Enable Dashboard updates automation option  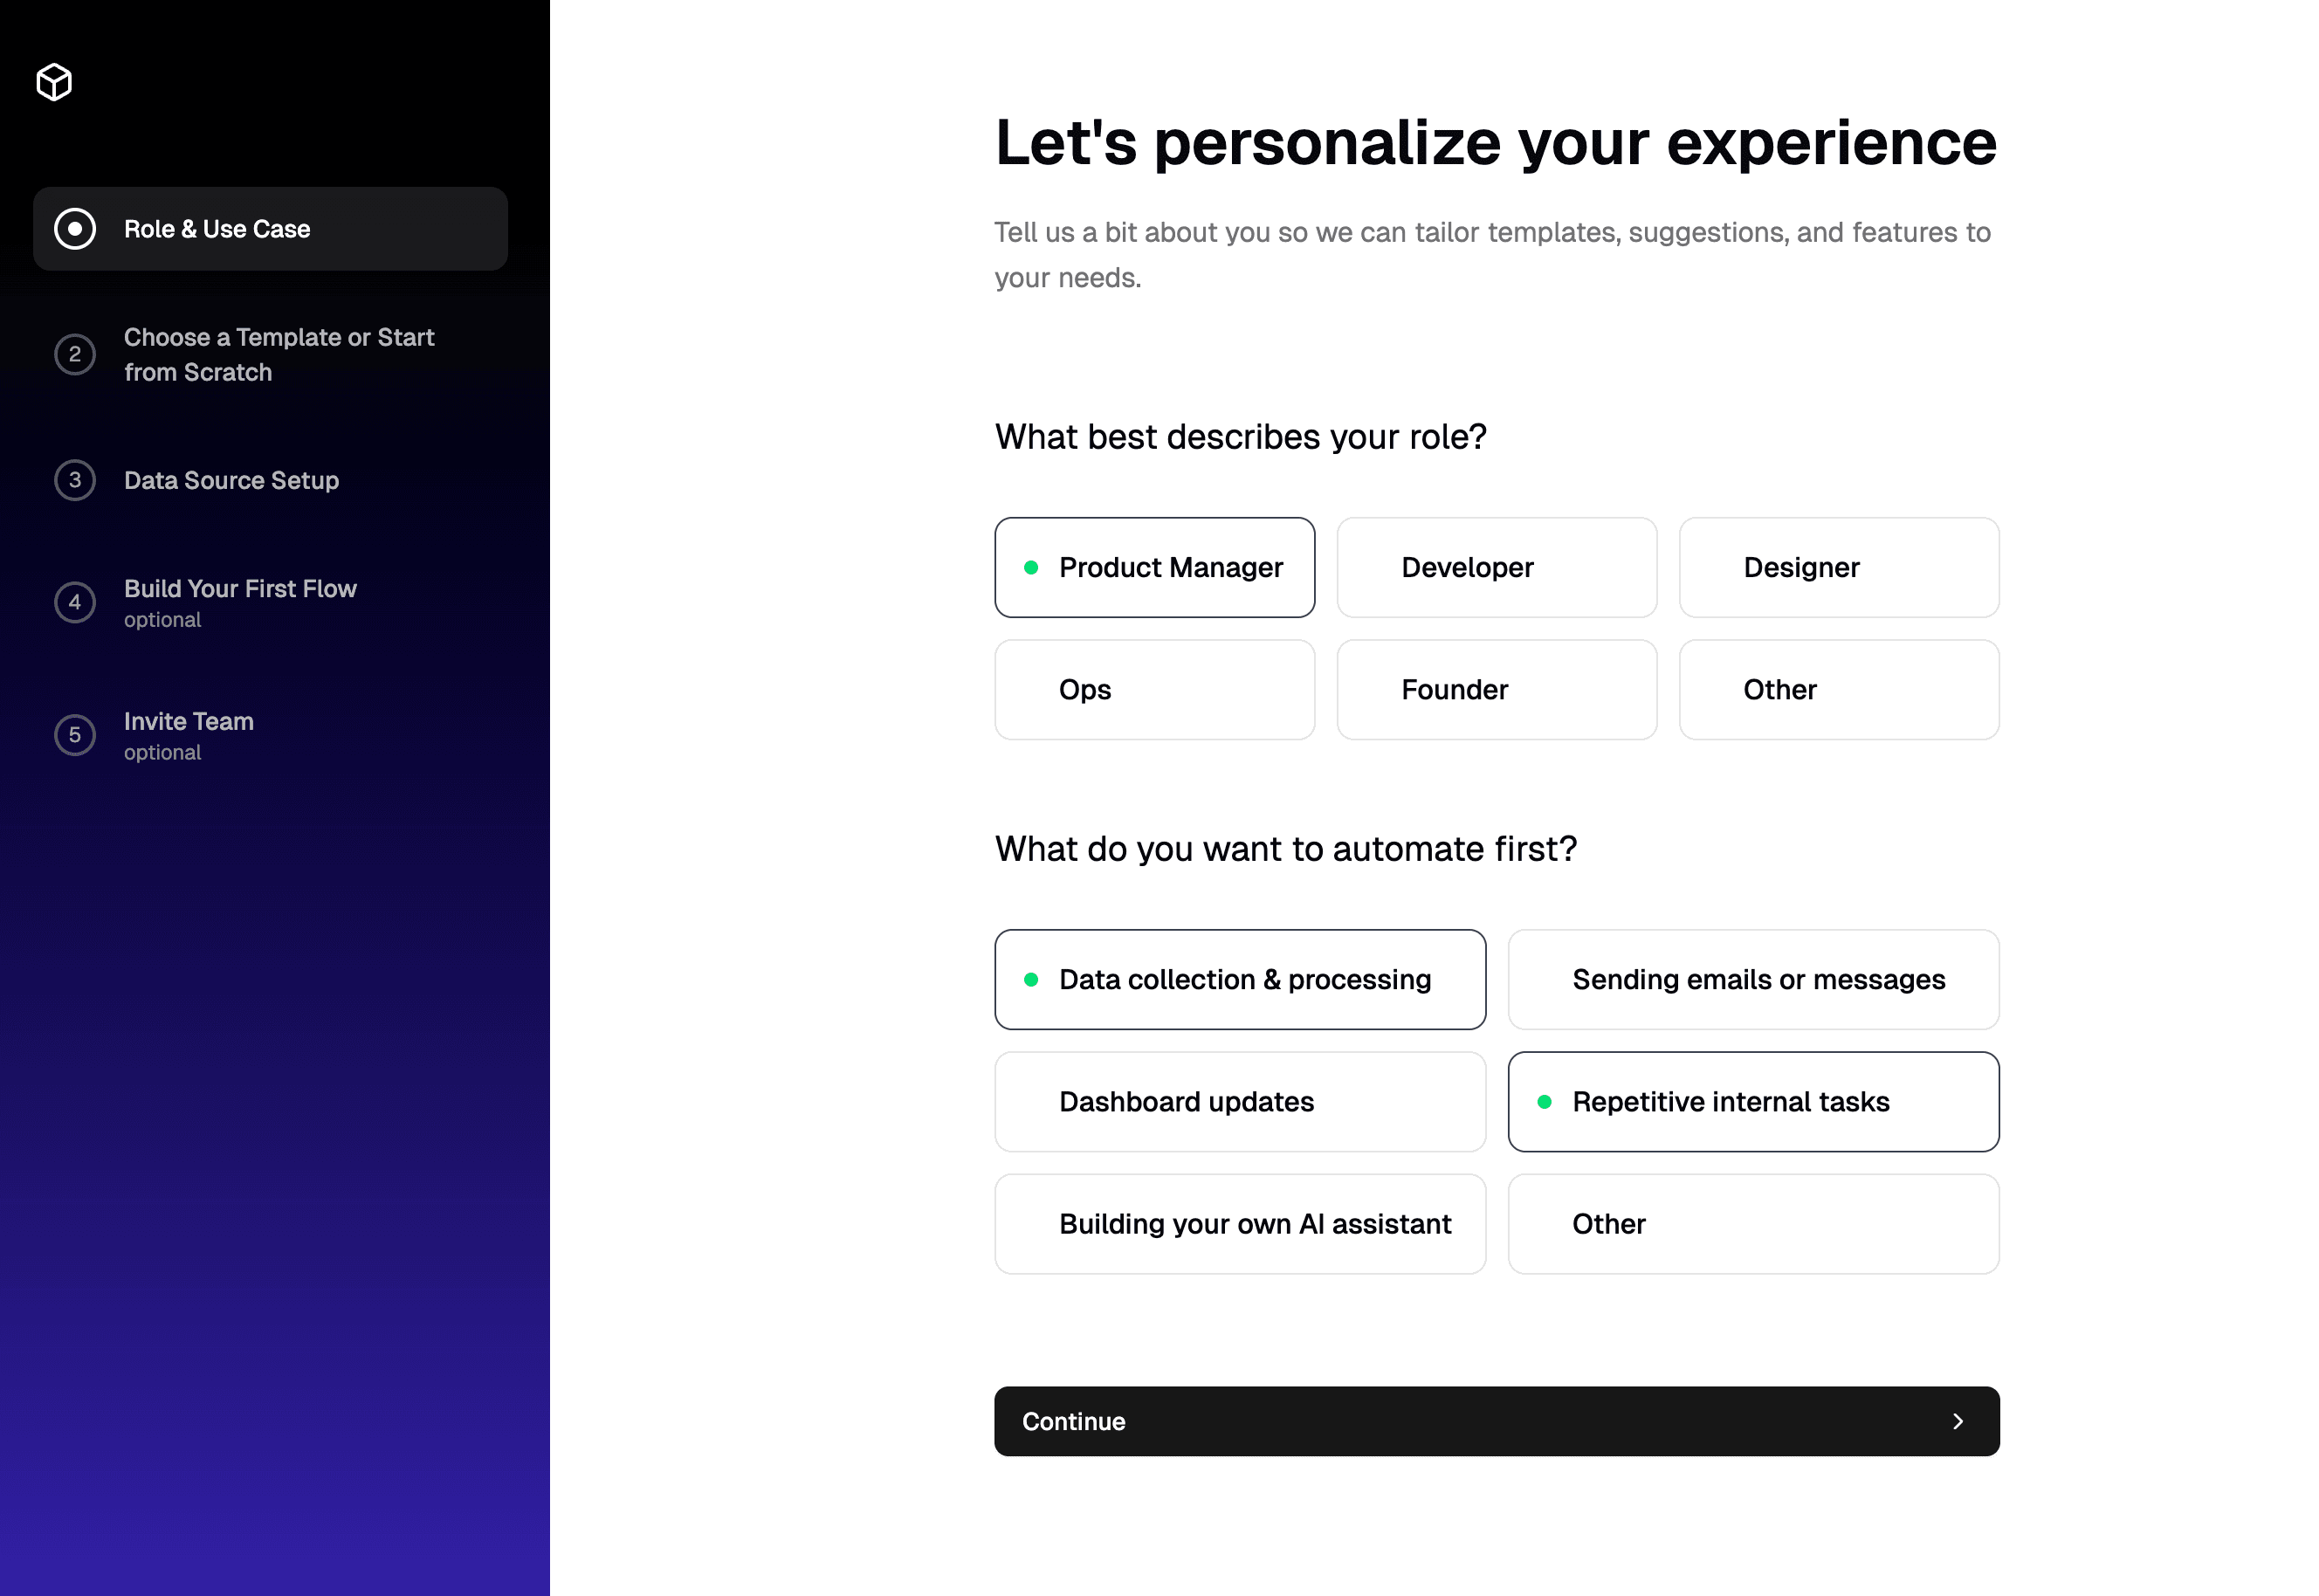pos(1239,1102)
